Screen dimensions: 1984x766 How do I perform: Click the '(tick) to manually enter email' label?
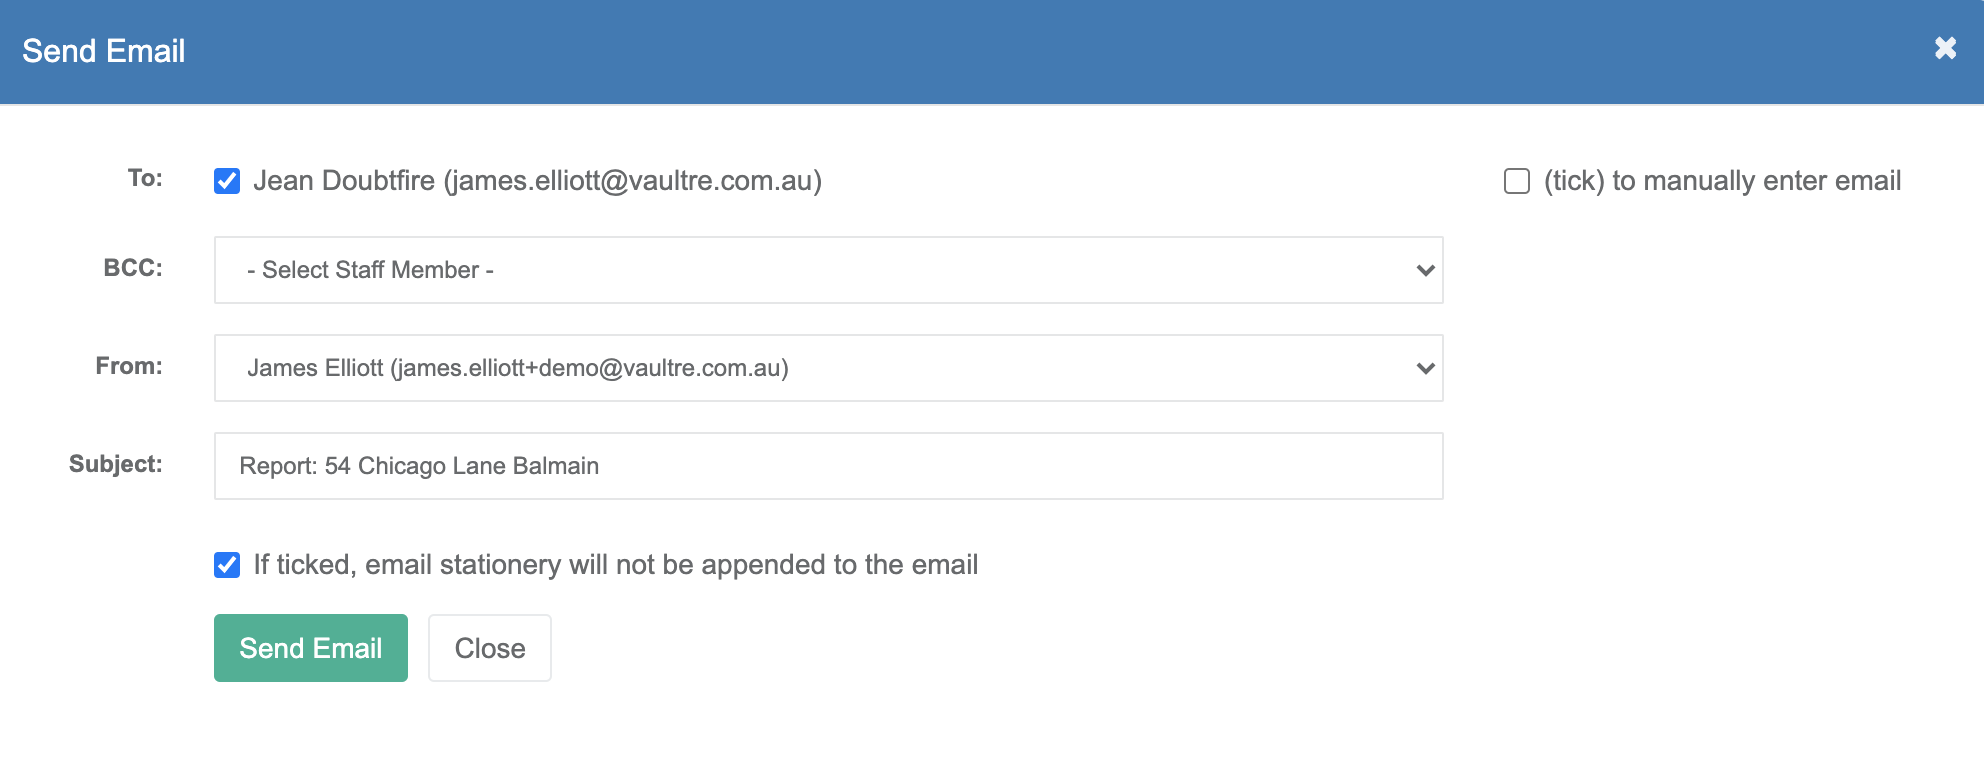[x=1722, y=181]
